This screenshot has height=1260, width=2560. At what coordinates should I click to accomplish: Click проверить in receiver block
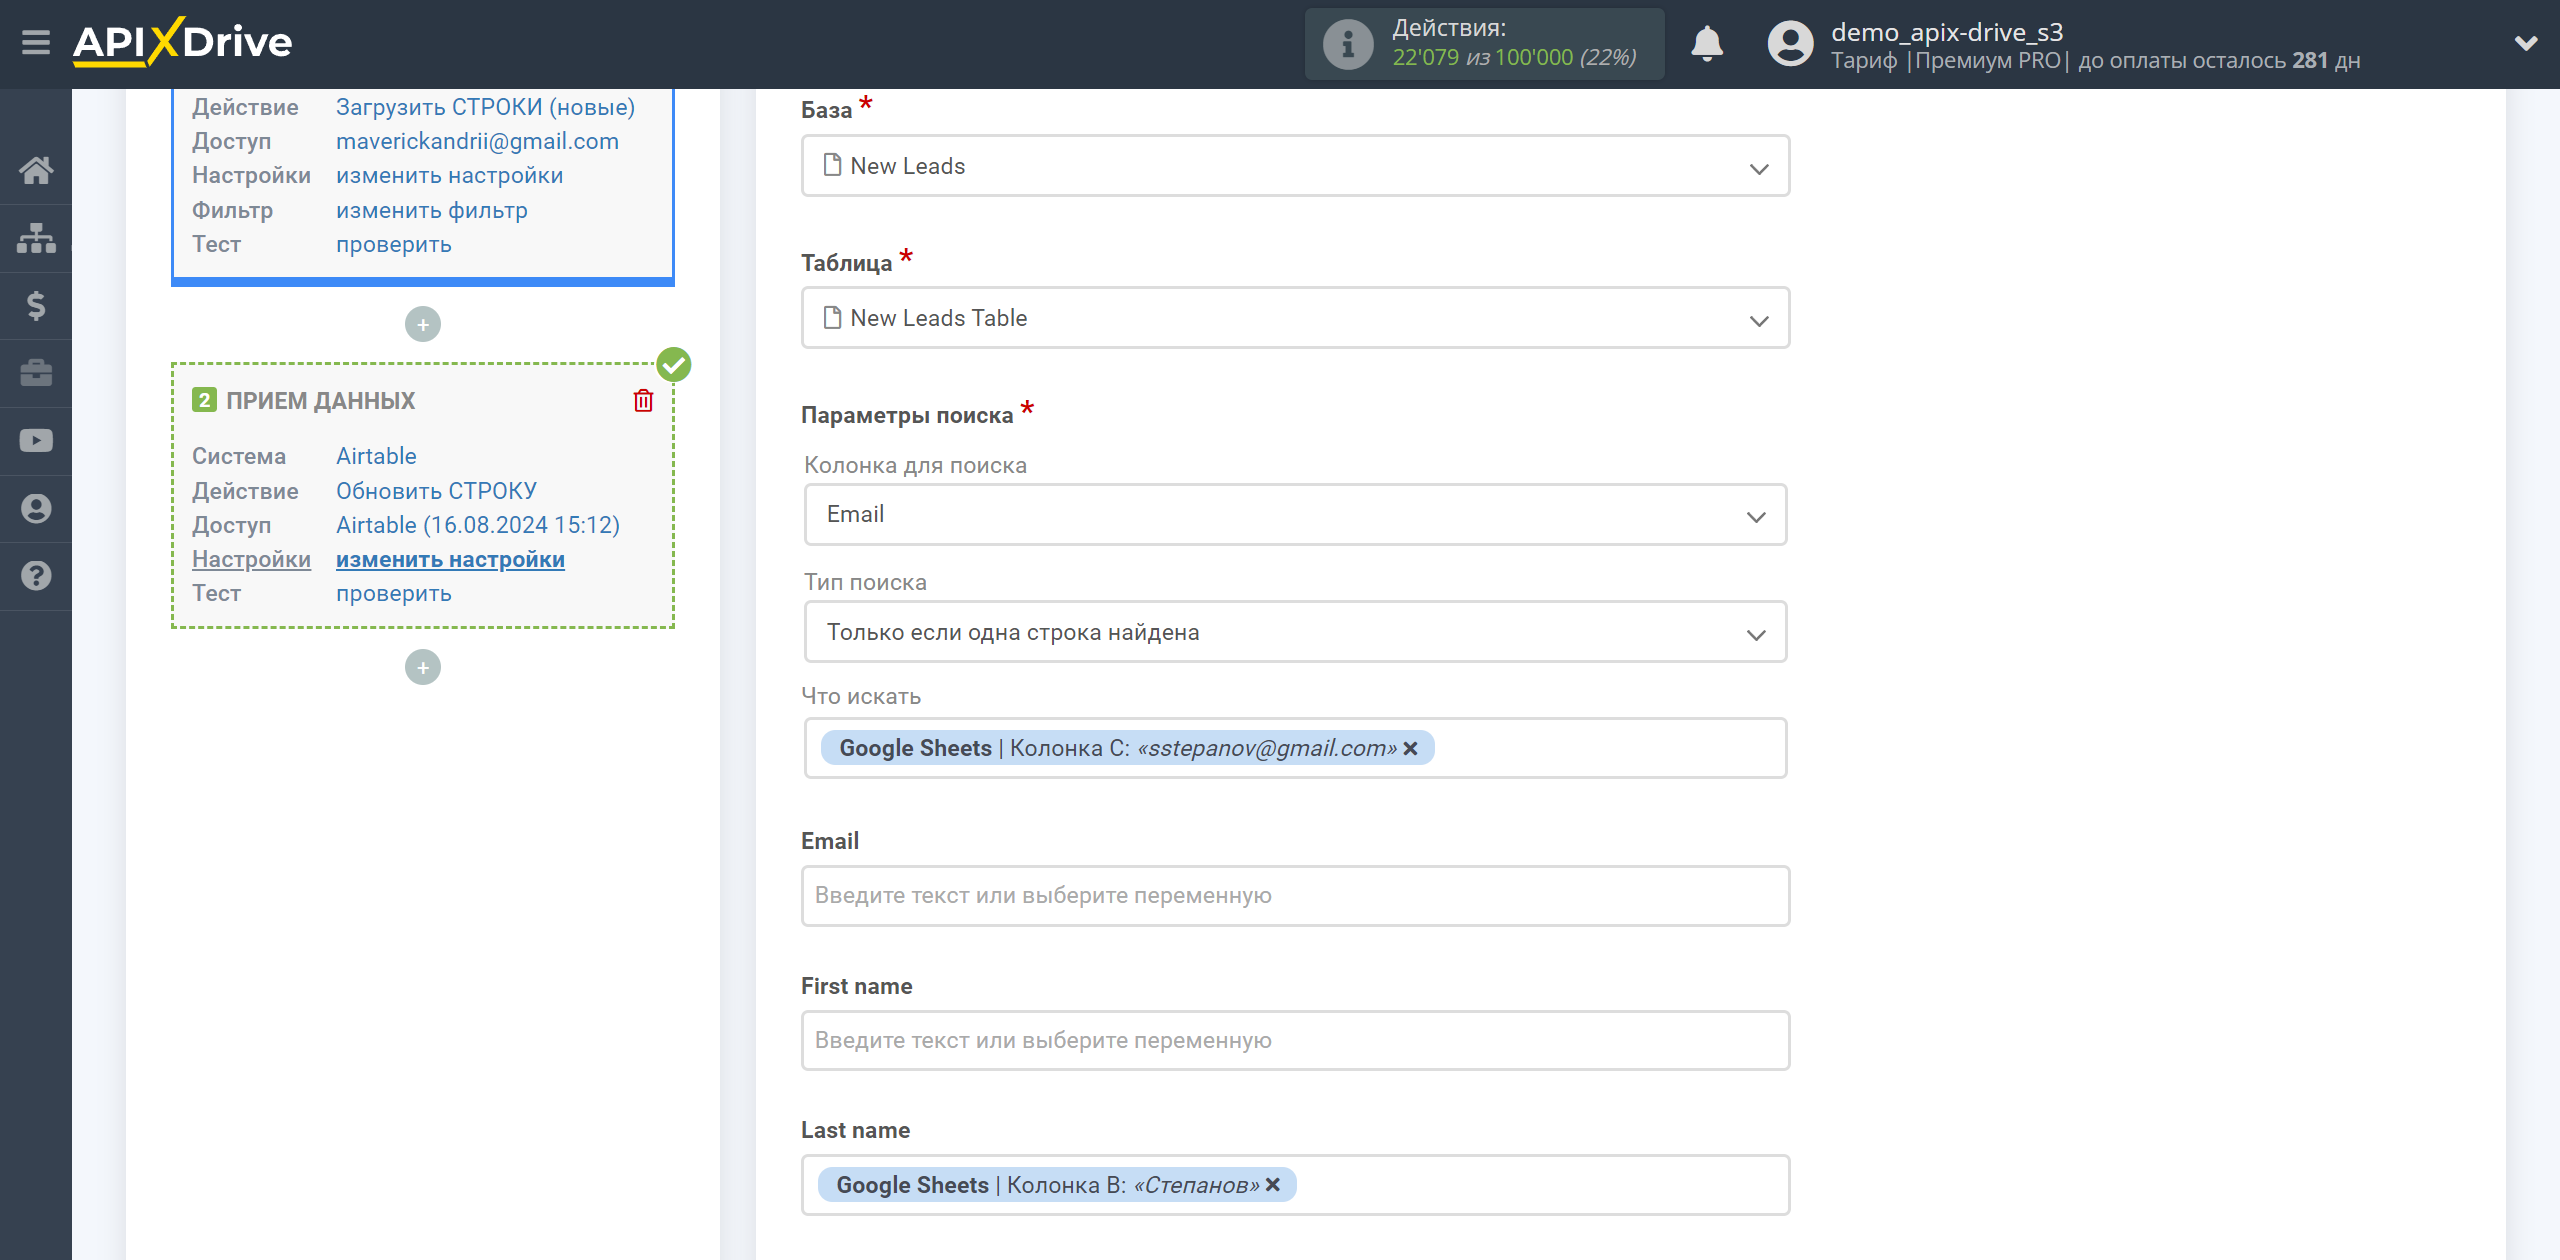tap(393, 593)
